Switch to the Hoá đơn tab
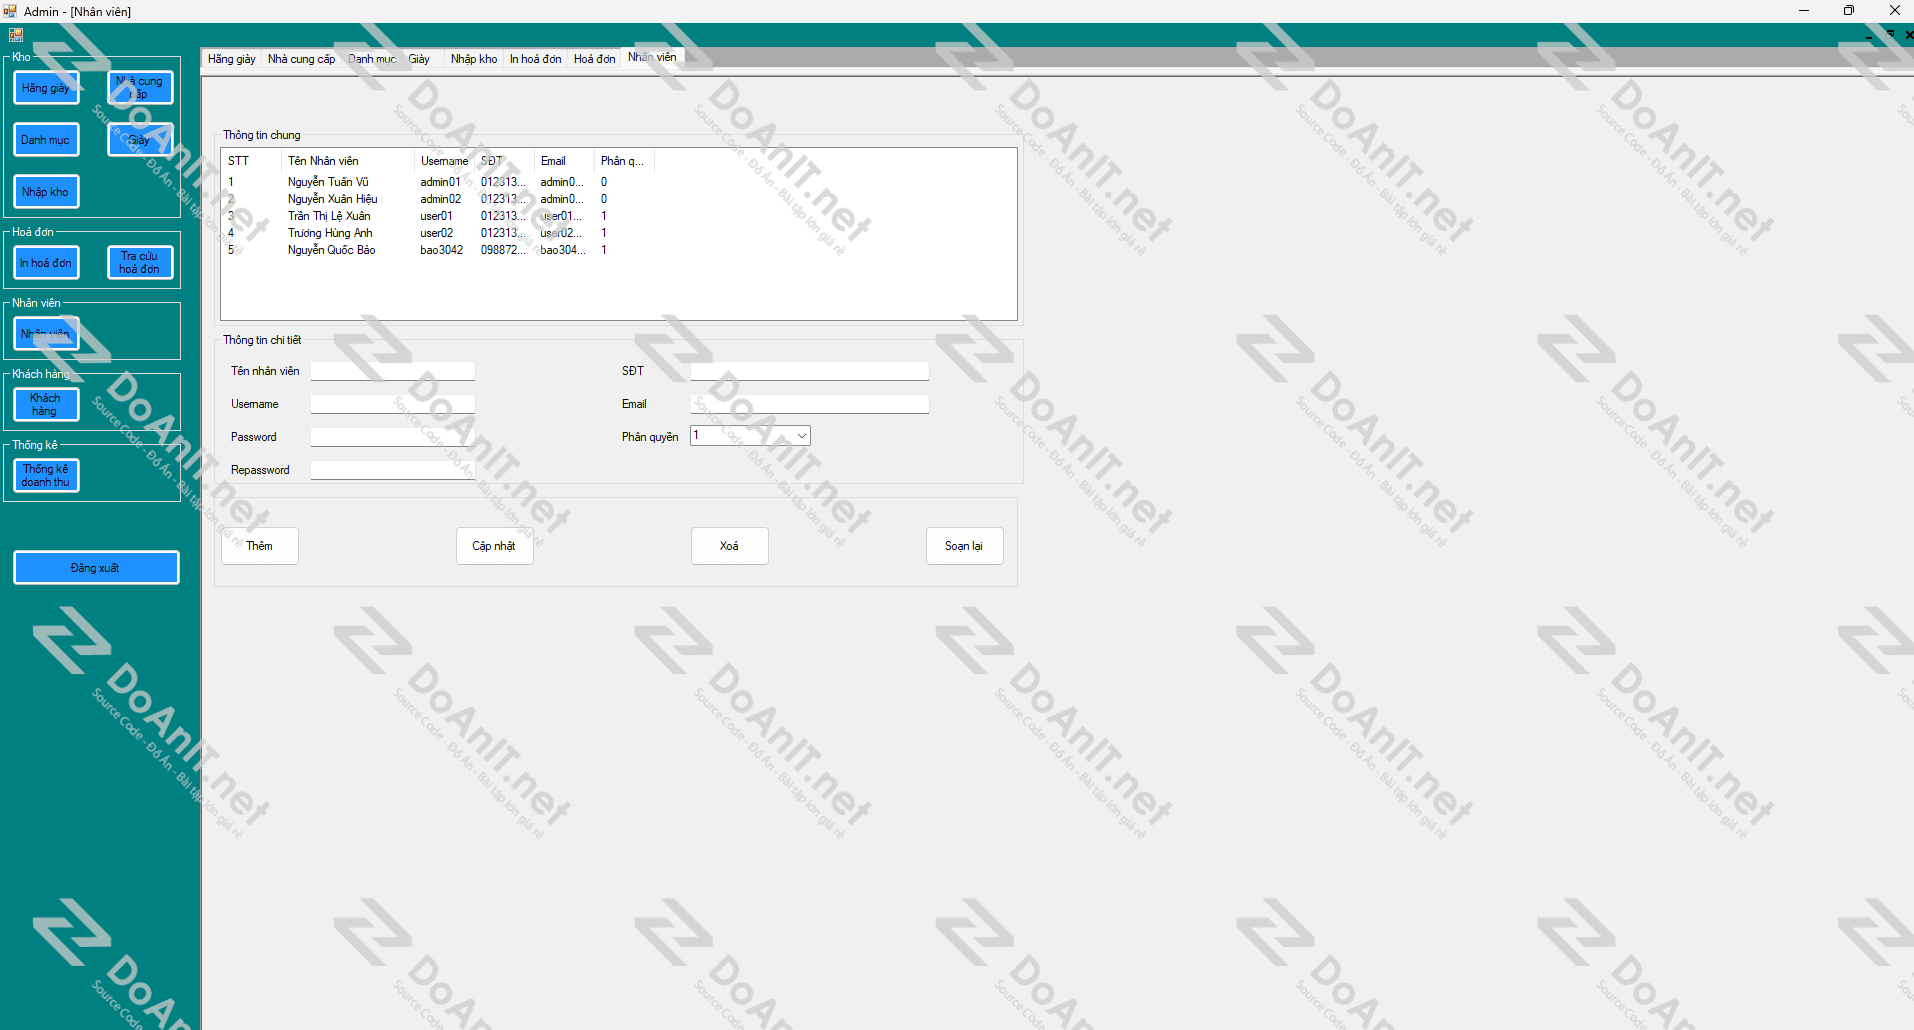The width and height of the screenshot is (1914, 1030). tap(594, 59)
